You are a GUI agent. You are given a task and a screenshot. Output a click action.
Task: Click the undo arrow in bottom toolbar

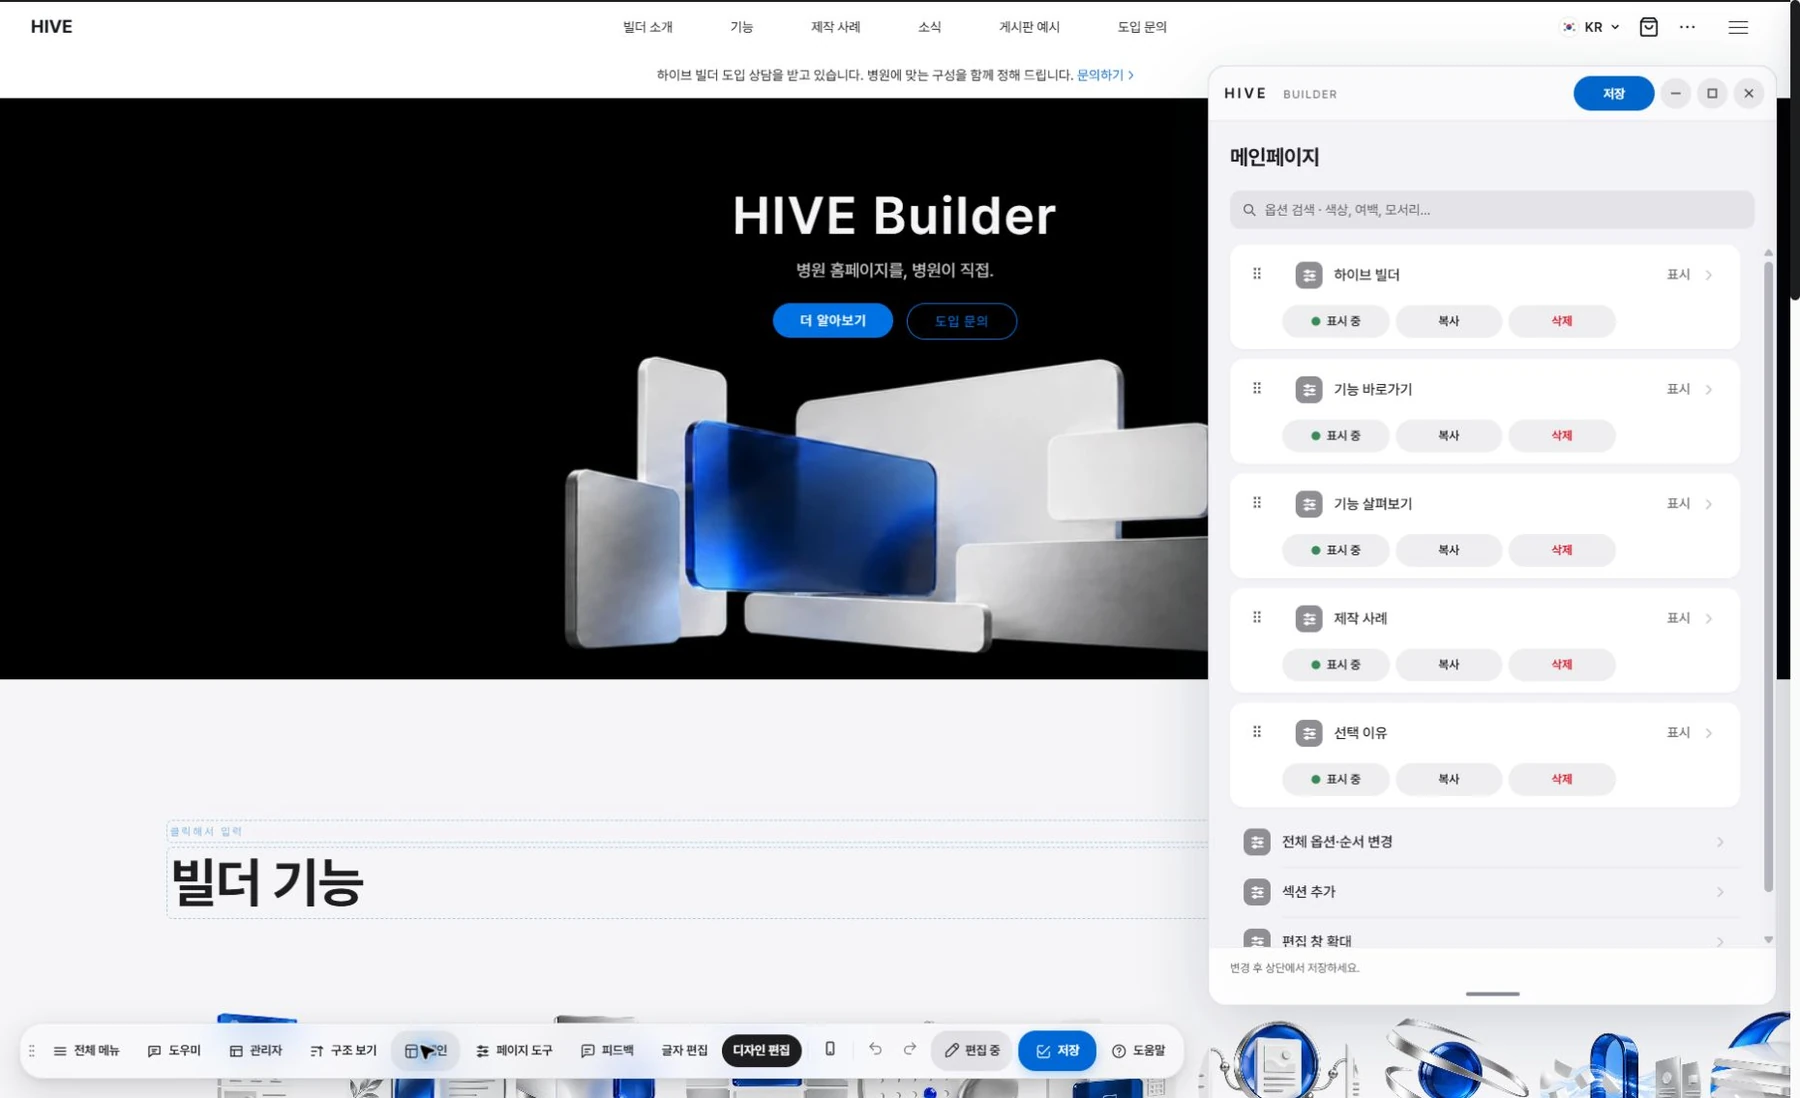[875, 1049]
